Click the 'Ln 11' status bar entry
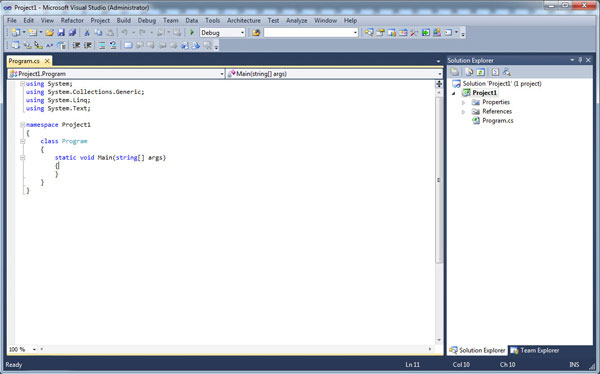 tap(412, 364)
